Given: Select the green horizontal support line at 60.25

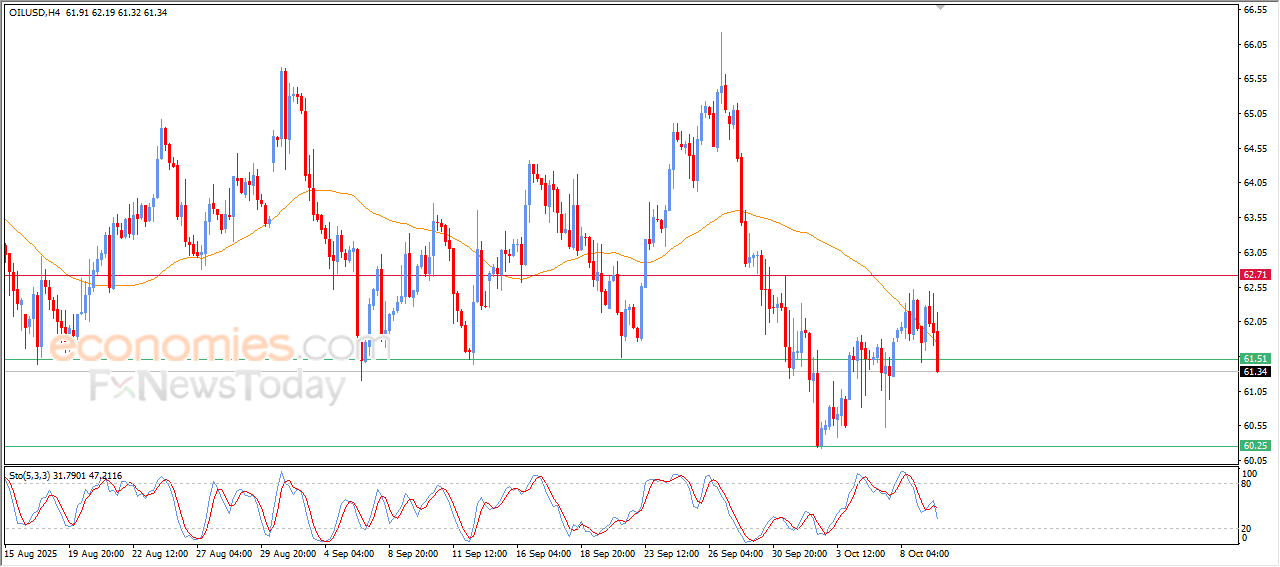Looking at the screenshot, I should pyautogui.click(x=600, y=446).
